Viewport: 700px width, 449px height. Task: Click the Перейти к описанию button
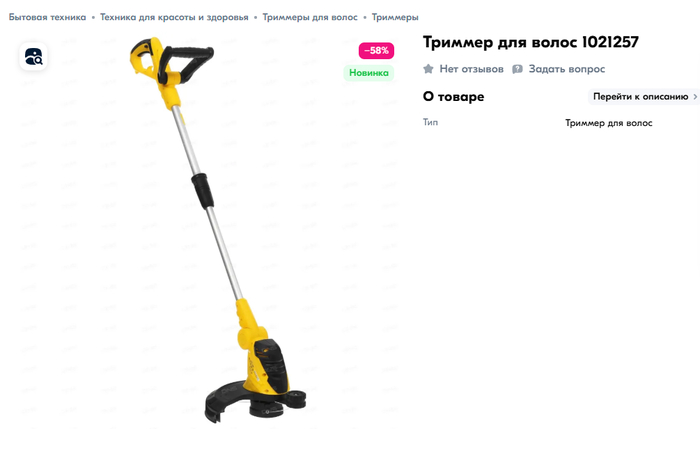point(644,96)
